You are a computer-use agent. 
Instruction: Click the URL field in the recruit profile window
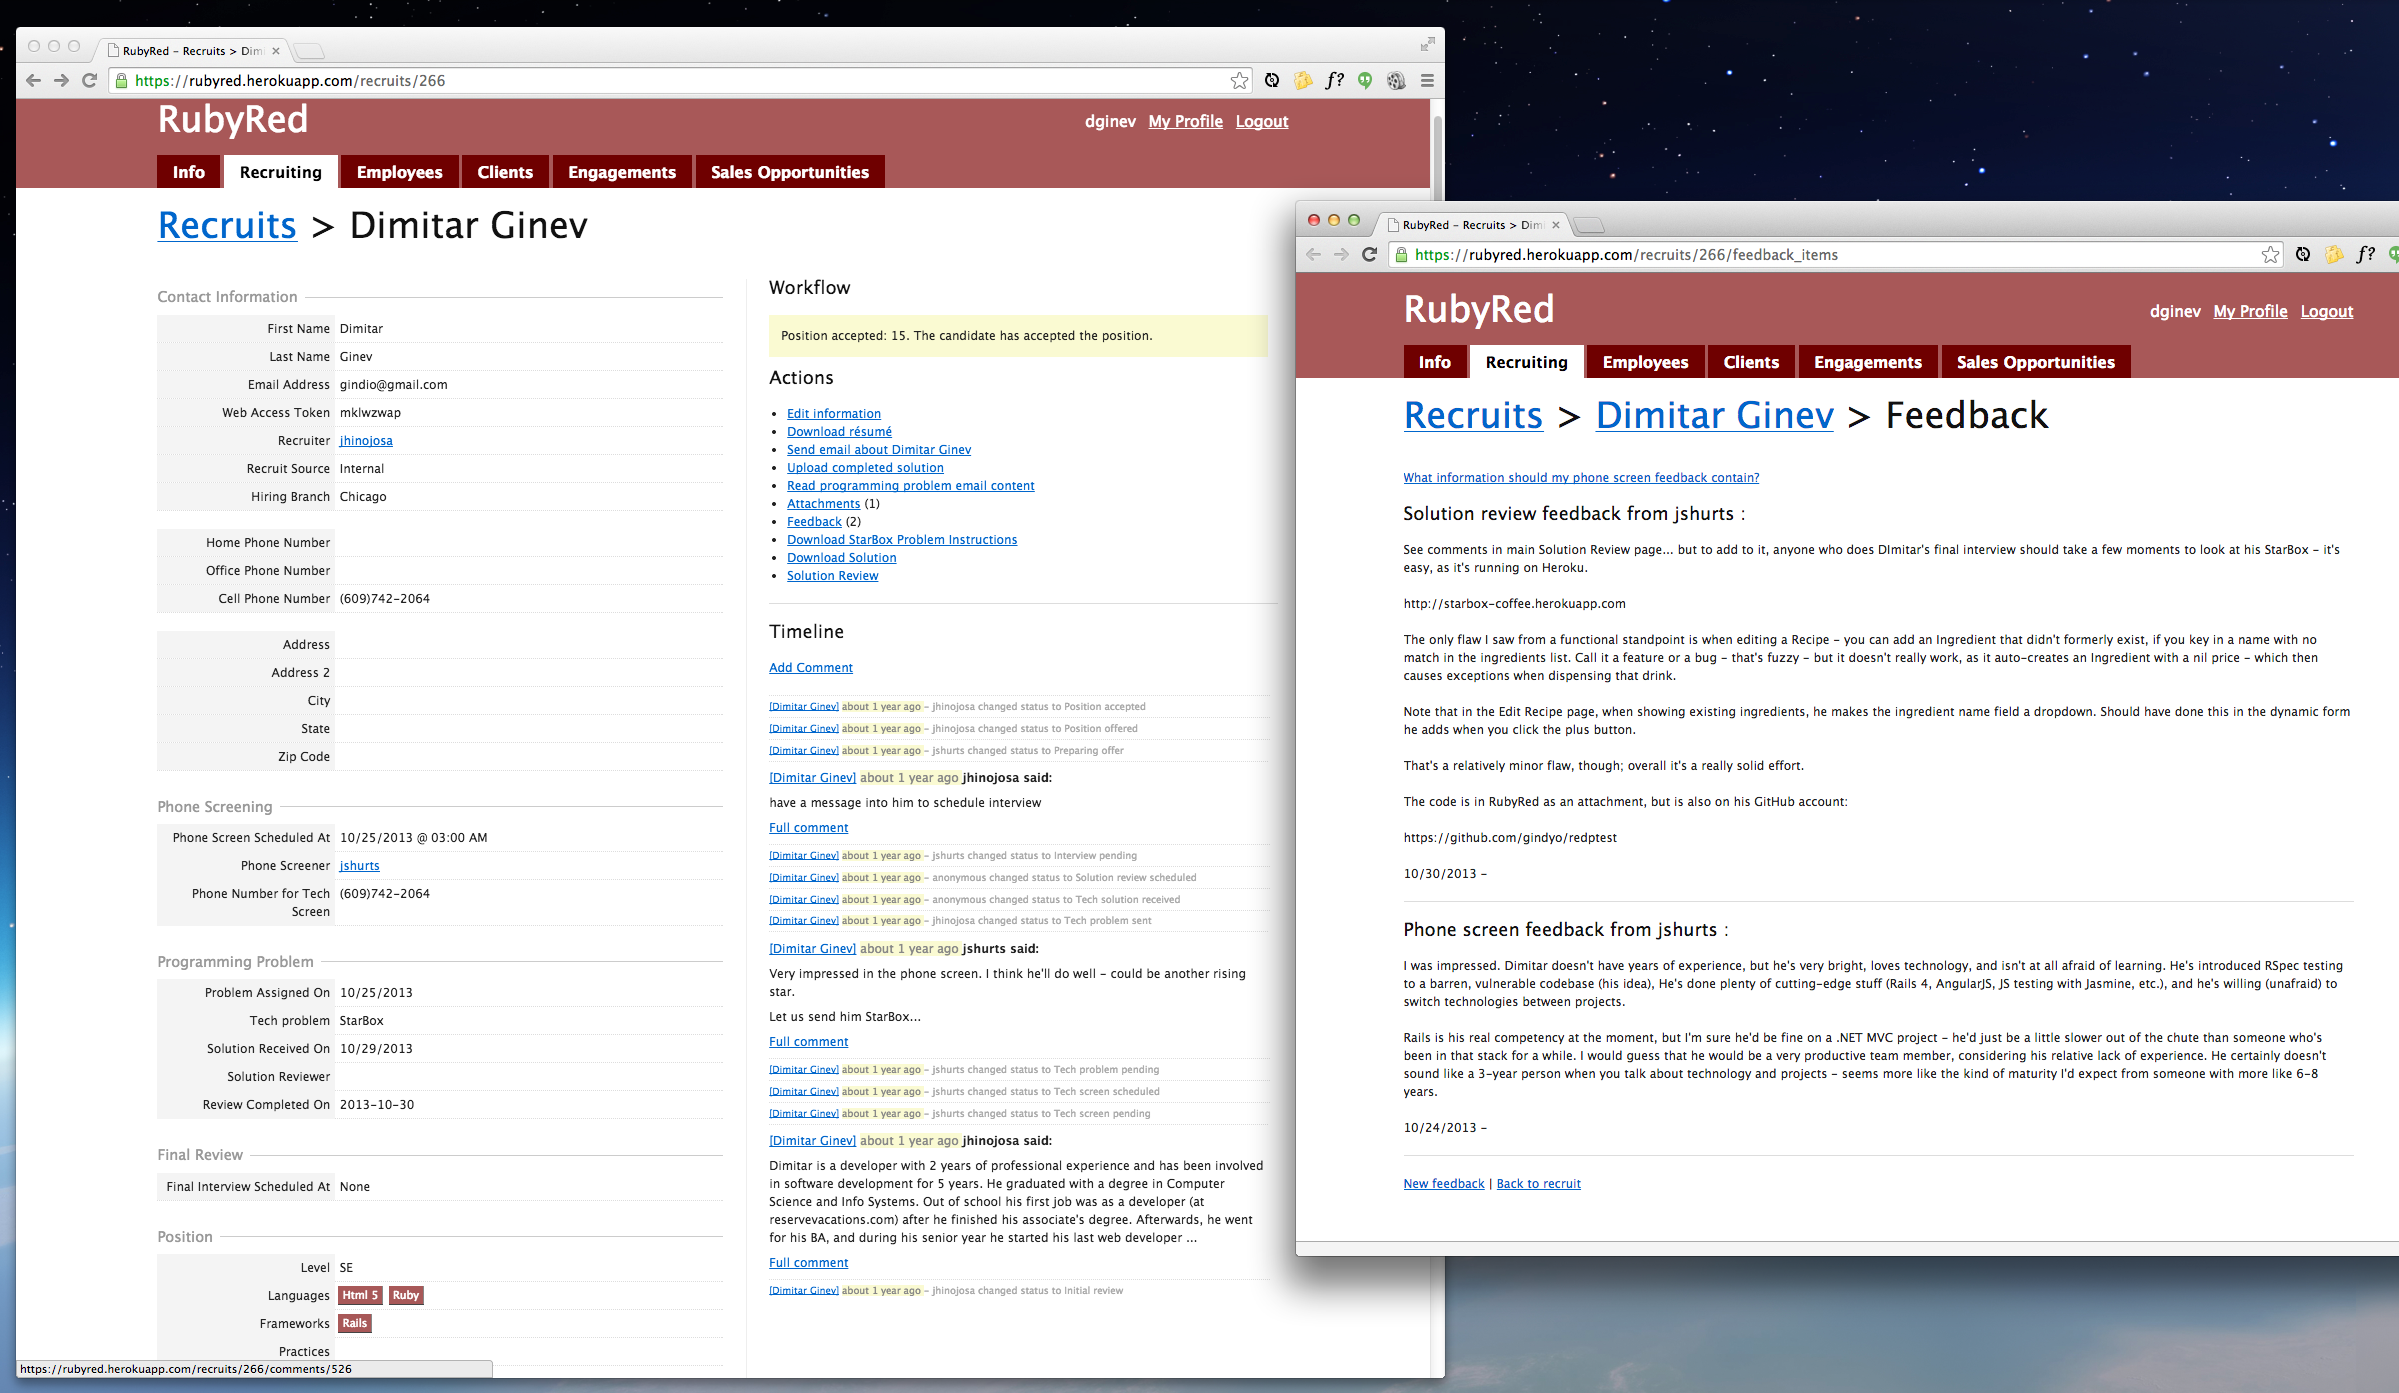coord(680,81)
